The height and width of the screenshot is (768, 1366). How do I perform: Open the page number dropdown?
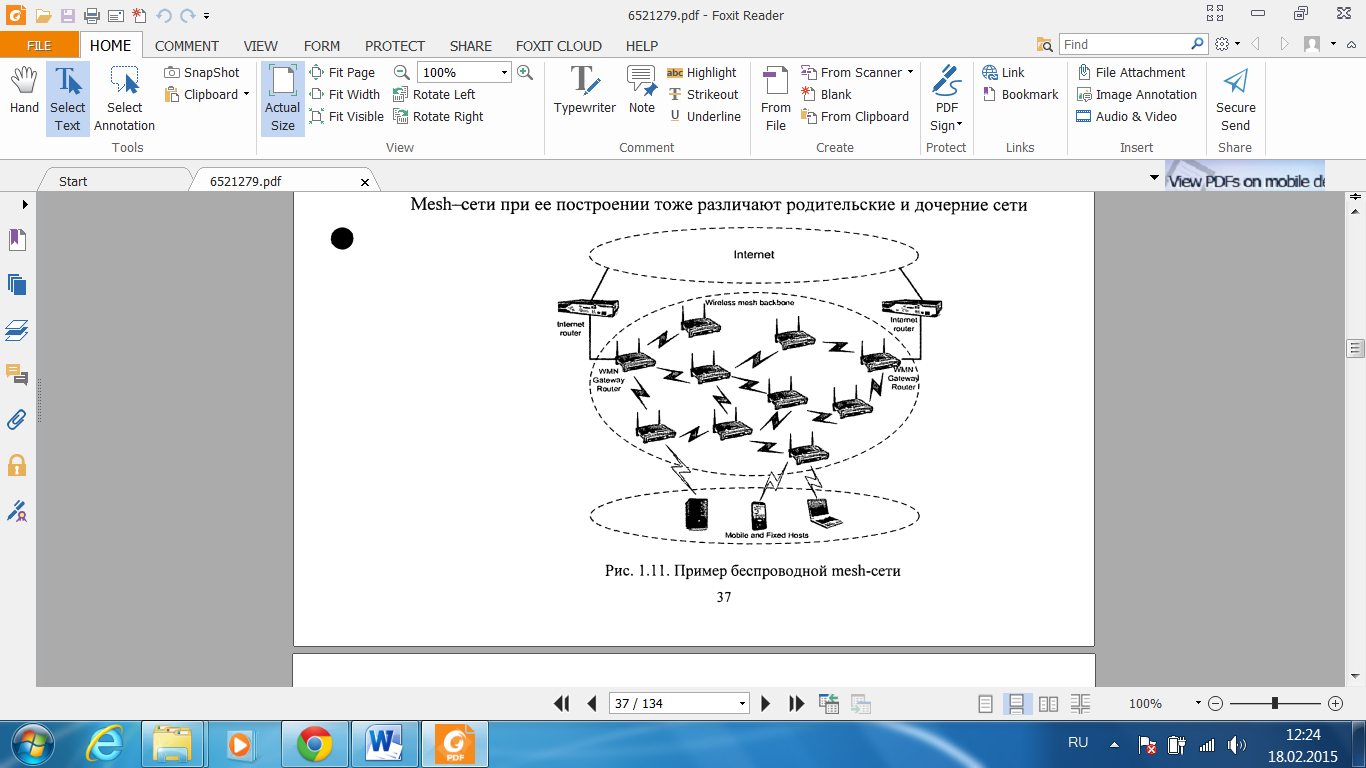click(742, 704)
